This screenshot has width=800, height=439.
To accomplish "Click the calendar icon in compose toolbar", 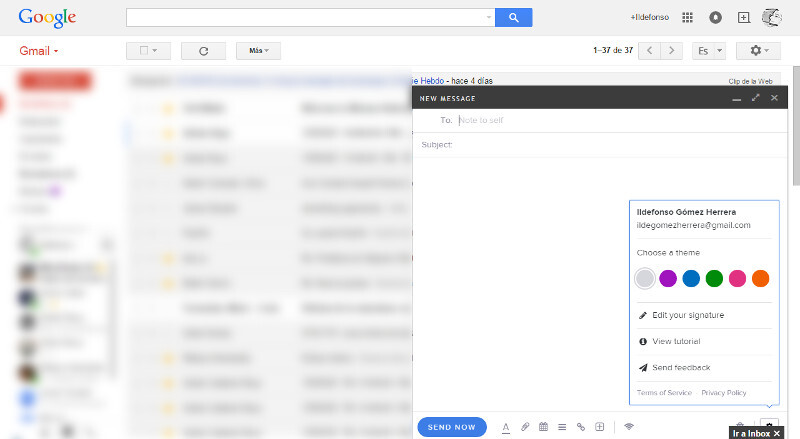I will point(543,427).
